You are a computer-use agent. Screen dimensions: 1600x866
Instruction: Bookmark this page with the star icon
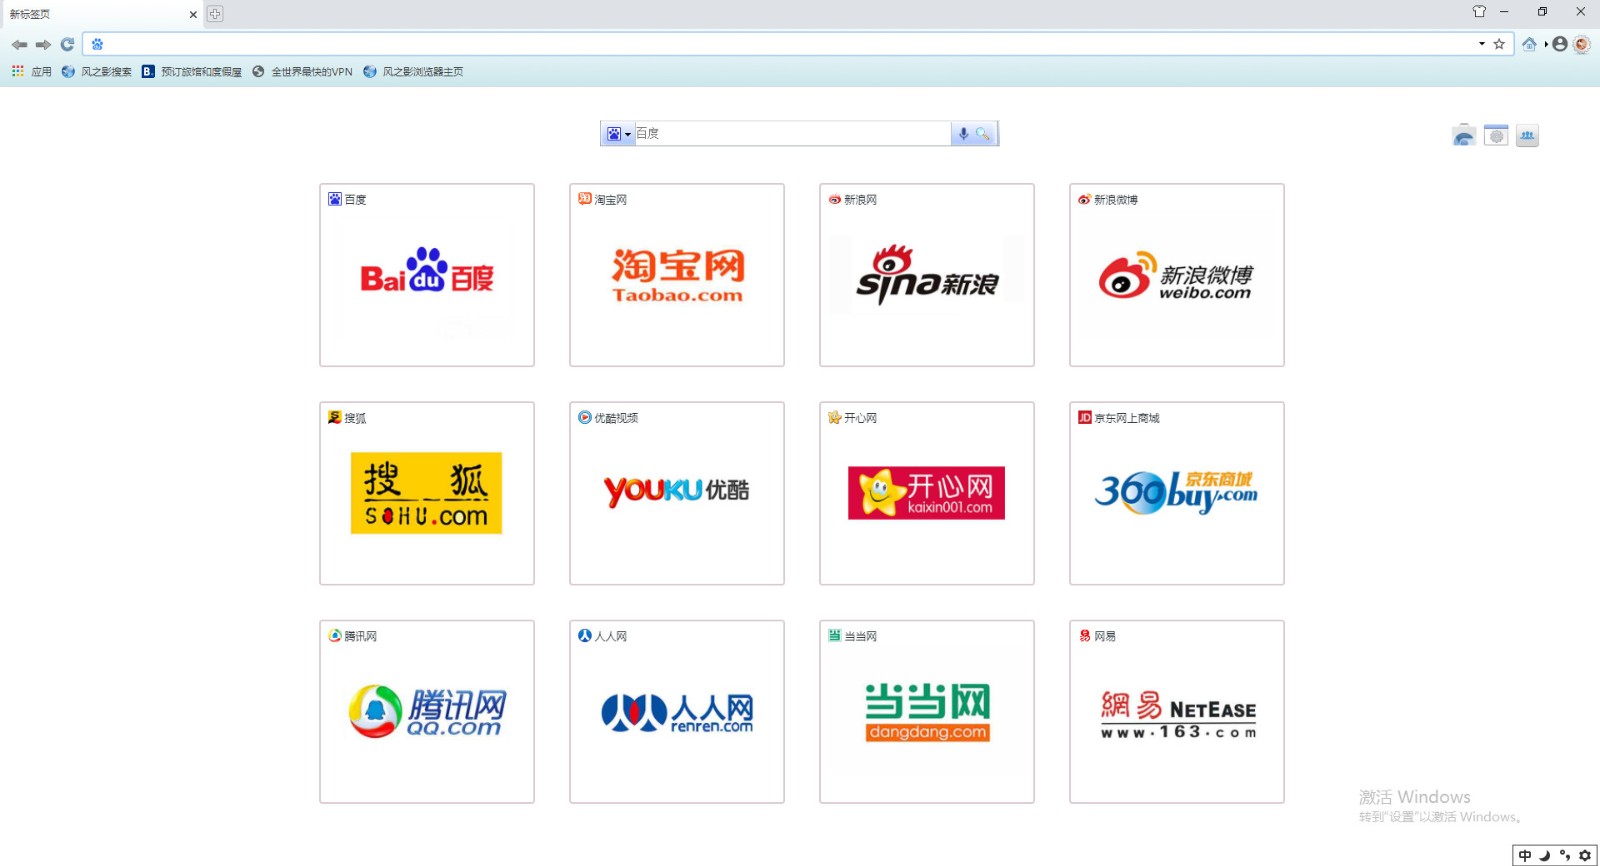point(1499,44)
